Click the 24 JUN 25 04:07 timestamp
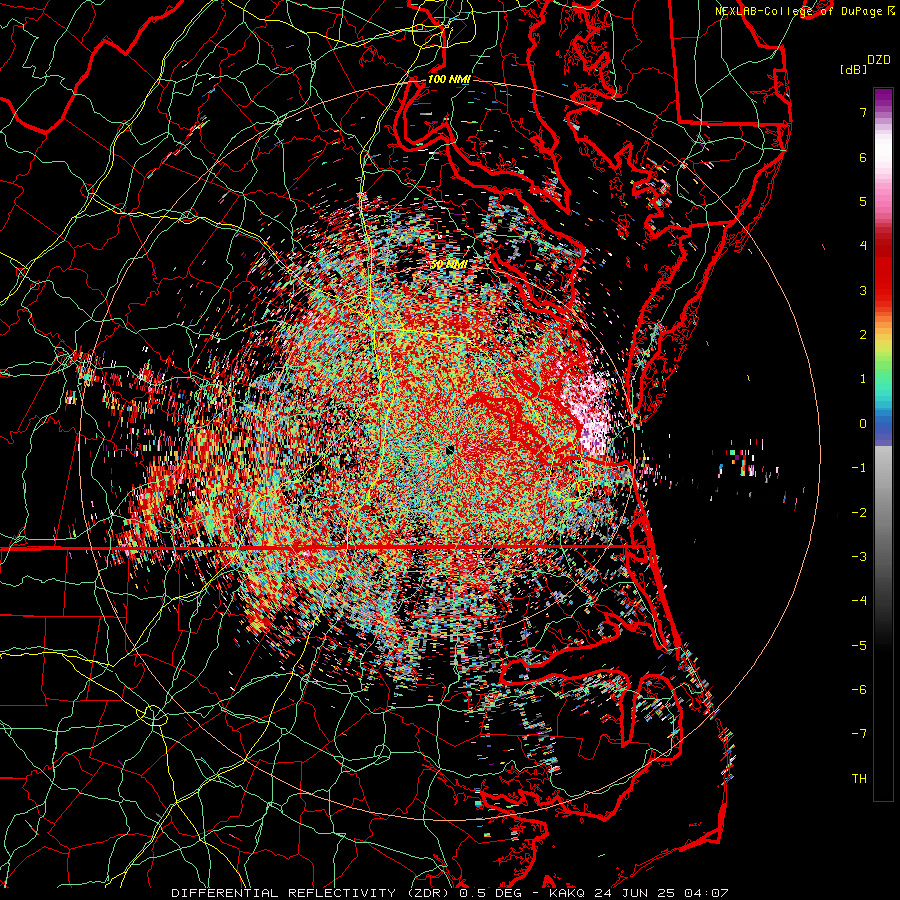This screenshot has height=900, width=900. point(660,893)
